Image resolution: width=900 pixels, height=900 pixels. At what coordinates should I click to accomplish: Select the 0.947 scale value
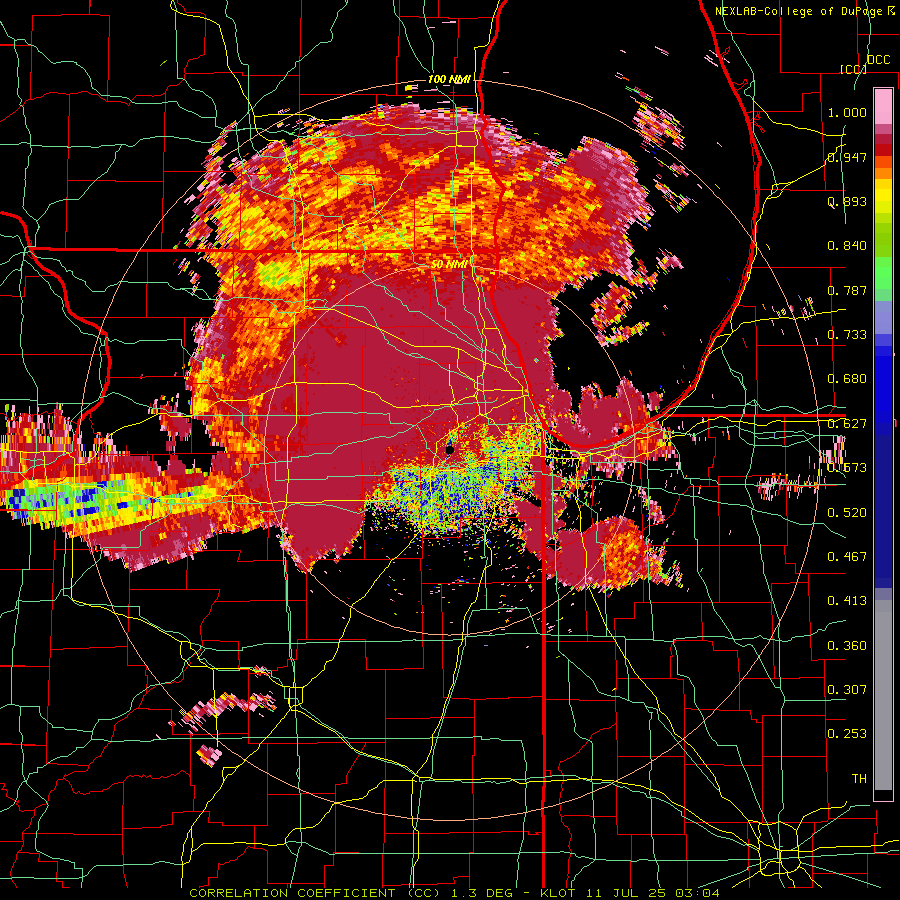click(x=847, y=157)
